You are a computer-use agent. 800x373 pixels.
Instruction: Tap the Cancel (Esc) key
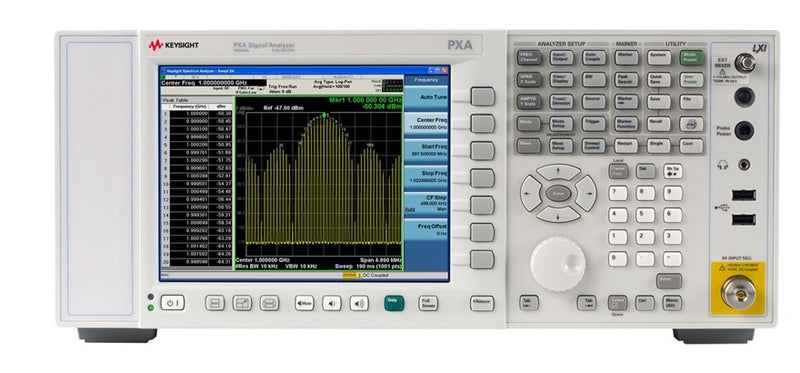[x=618, y=171]
